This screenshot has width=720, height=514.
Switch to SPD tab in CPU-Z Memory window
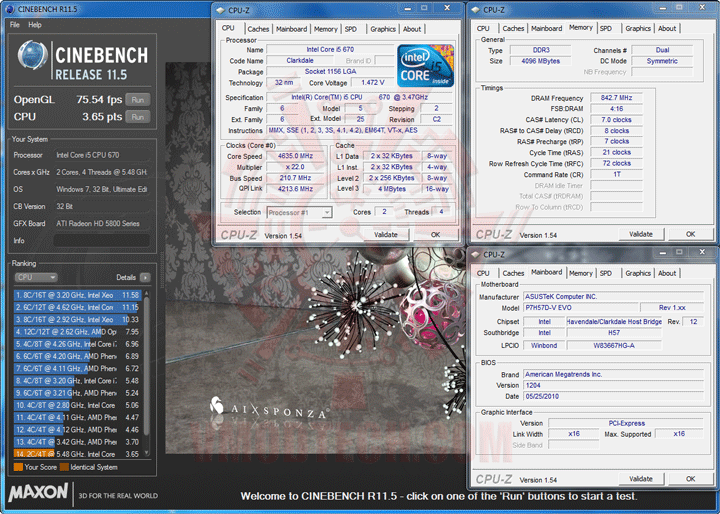(606, 28)
